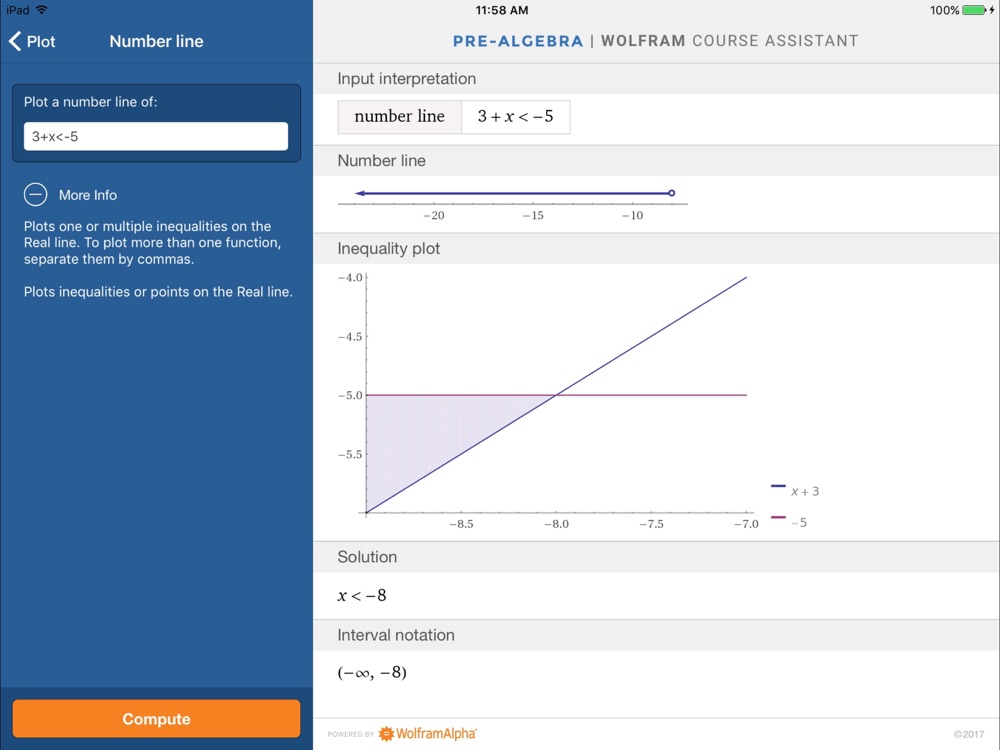Collapse the More Info section
The image size is (1000, 750).
click(x=36, y=195)
